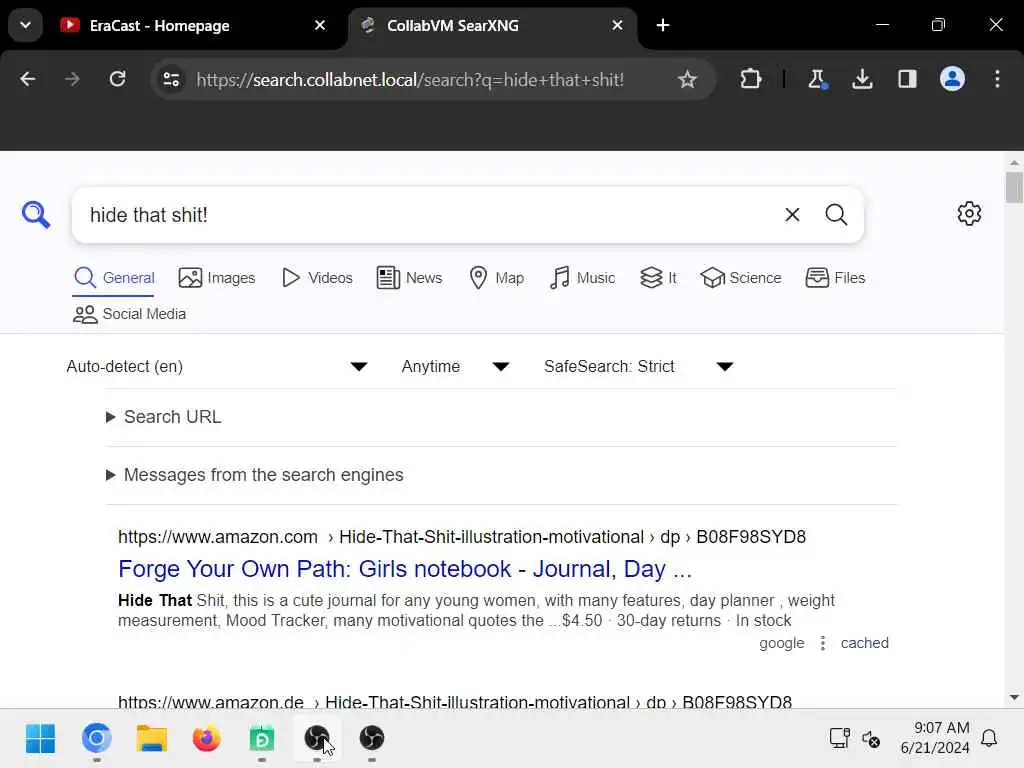Viewport: 1024px width, 768px height.
Task: Toggle the browser side panel
Action: [x=907, y=79]
